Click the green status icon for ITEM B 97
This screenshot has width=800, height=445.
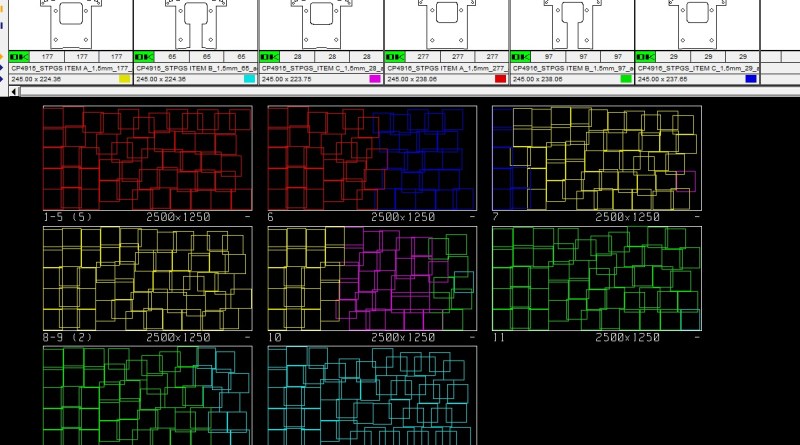tap(520, 57)
